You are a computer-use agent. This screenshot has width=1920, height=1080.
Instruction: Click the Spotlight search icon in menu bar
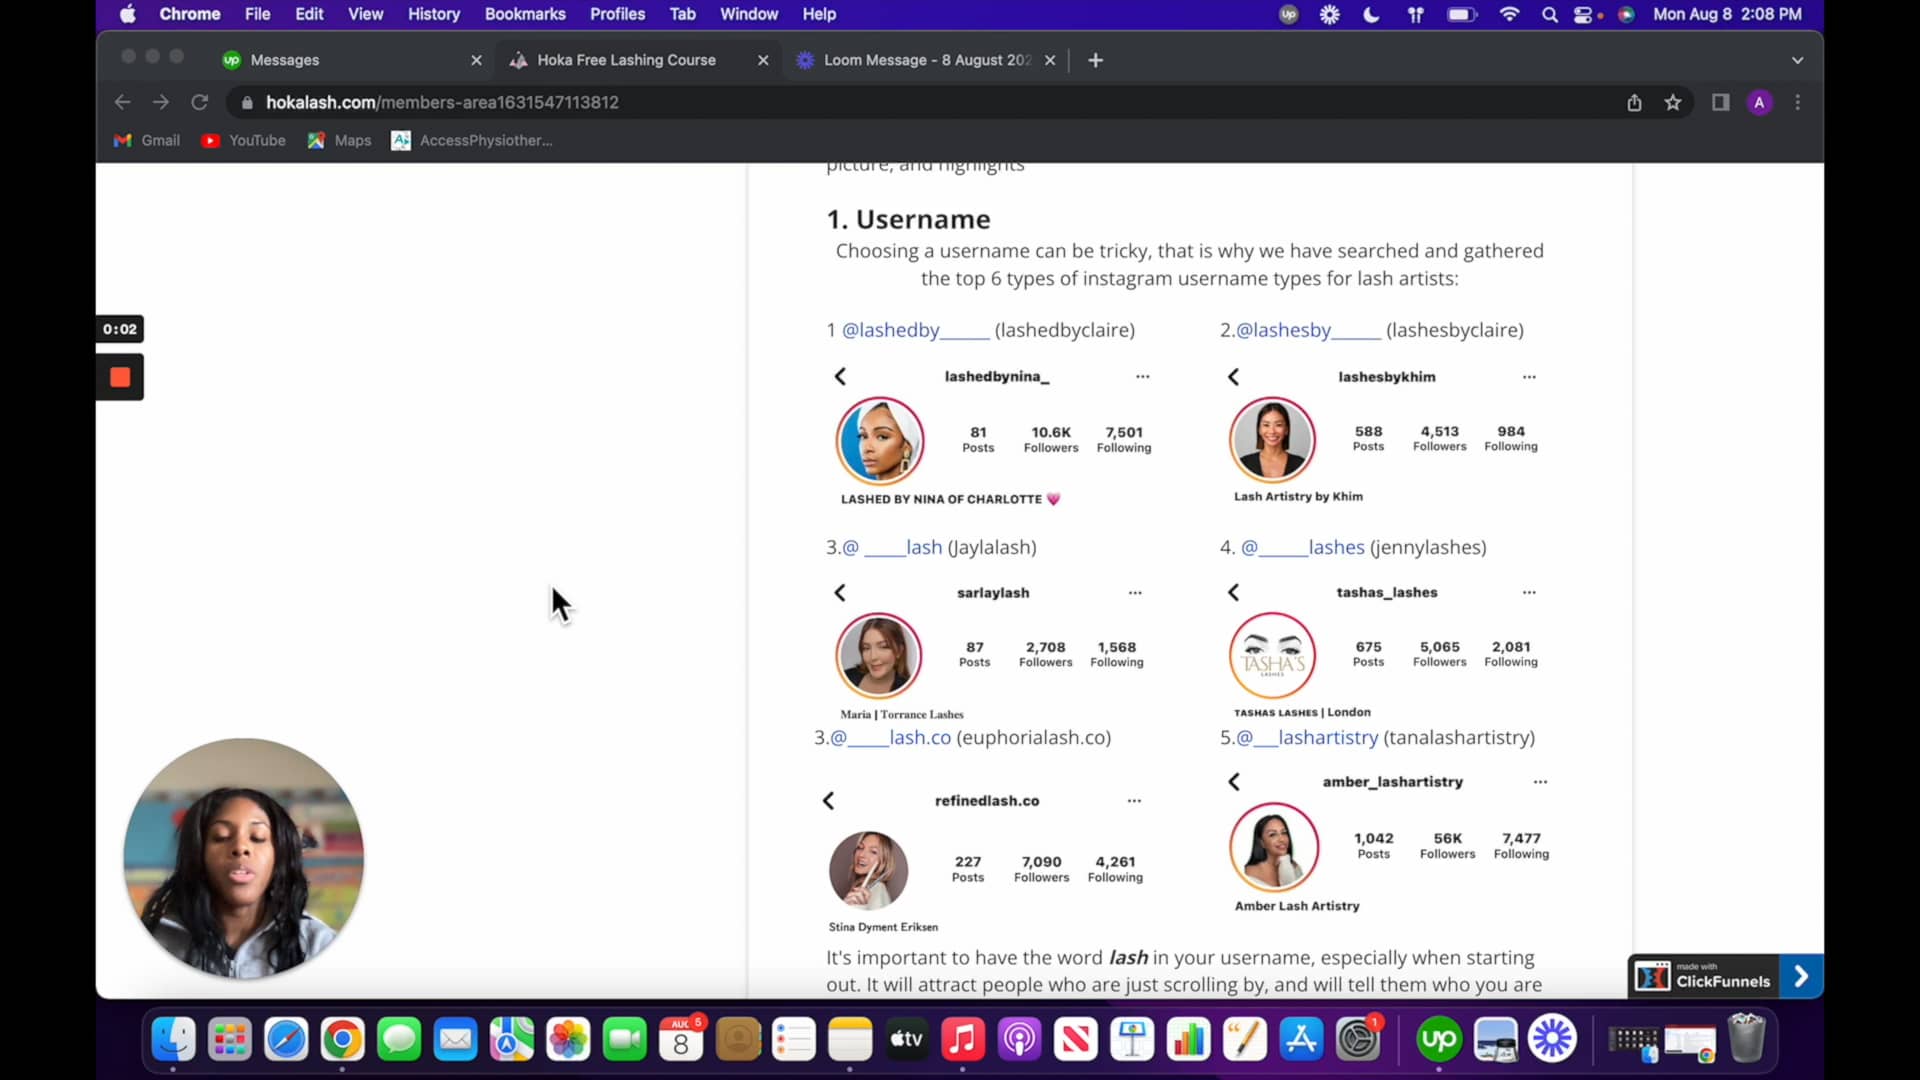coord(1549,14)
